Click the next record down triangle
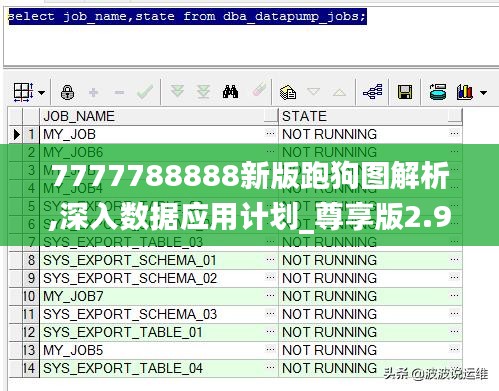The width and height of the screenshot is (499, 391). click(x=313, y=91)
